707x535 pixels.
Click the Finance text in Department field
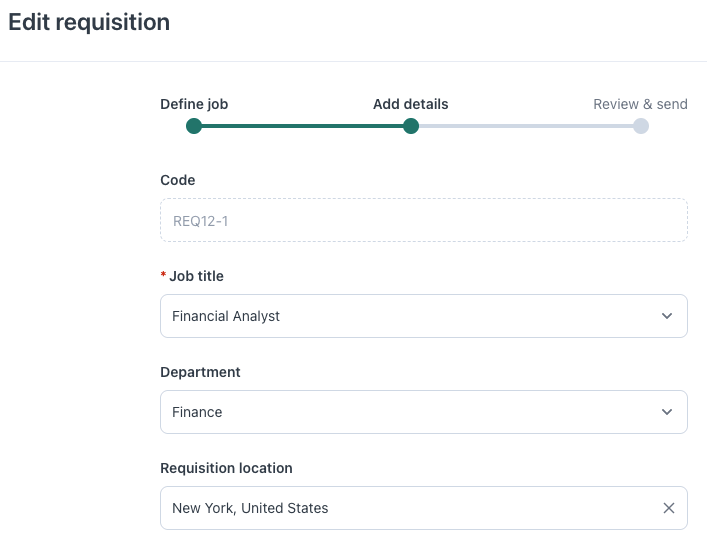tap(197, 412)
